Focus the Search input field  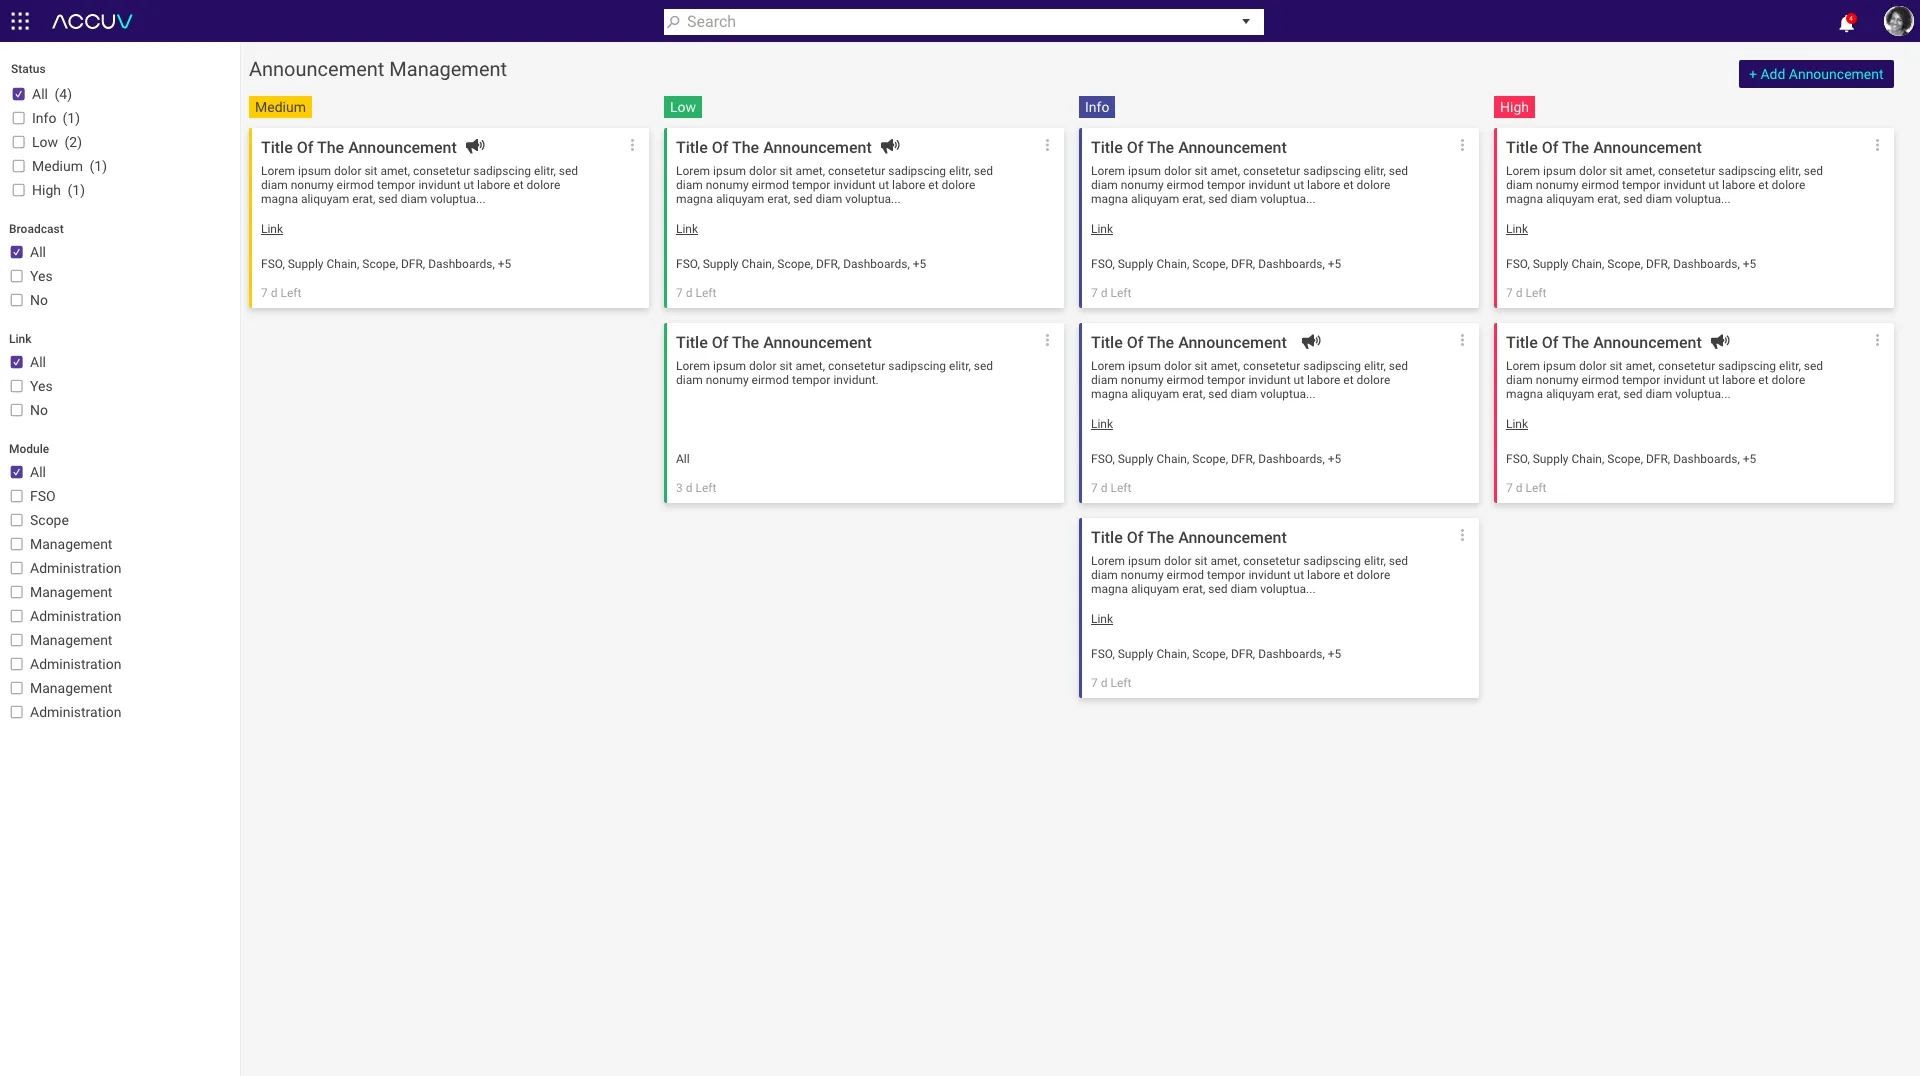click(x=963, y=22)
